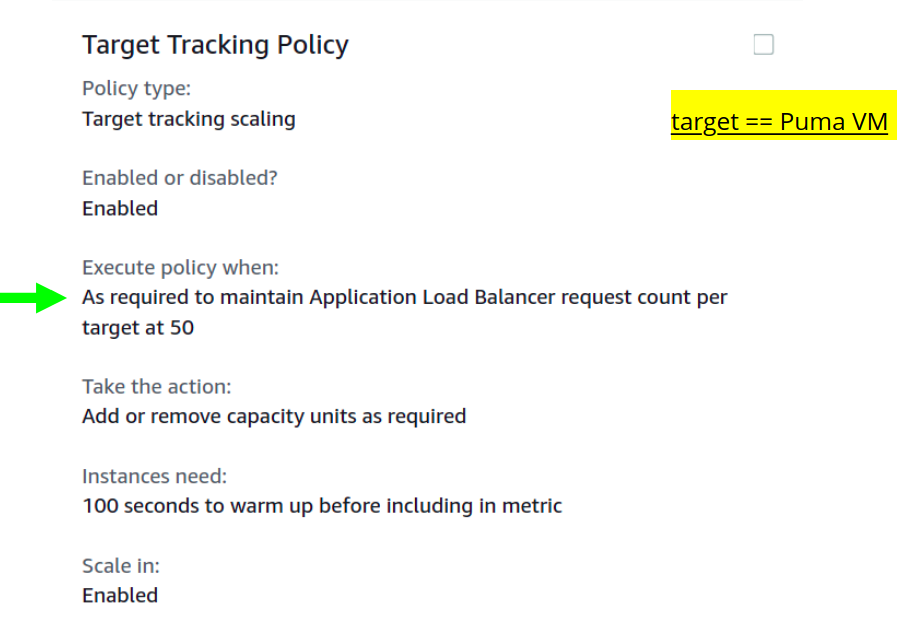Click the 'Scale in:' label
This screenshot has width=903, height=642.
pyautogui.click(x=120, y=566)
